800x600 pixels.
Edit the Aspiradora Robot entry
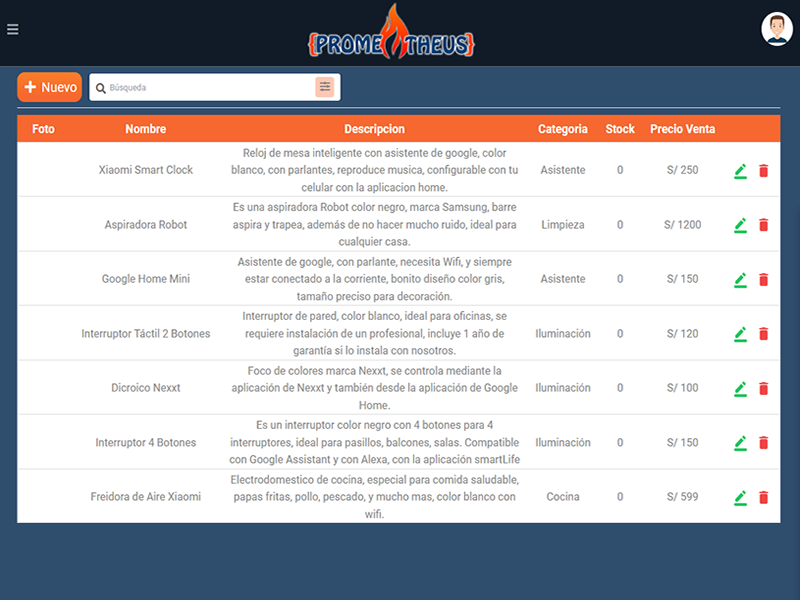coord(740,225)
